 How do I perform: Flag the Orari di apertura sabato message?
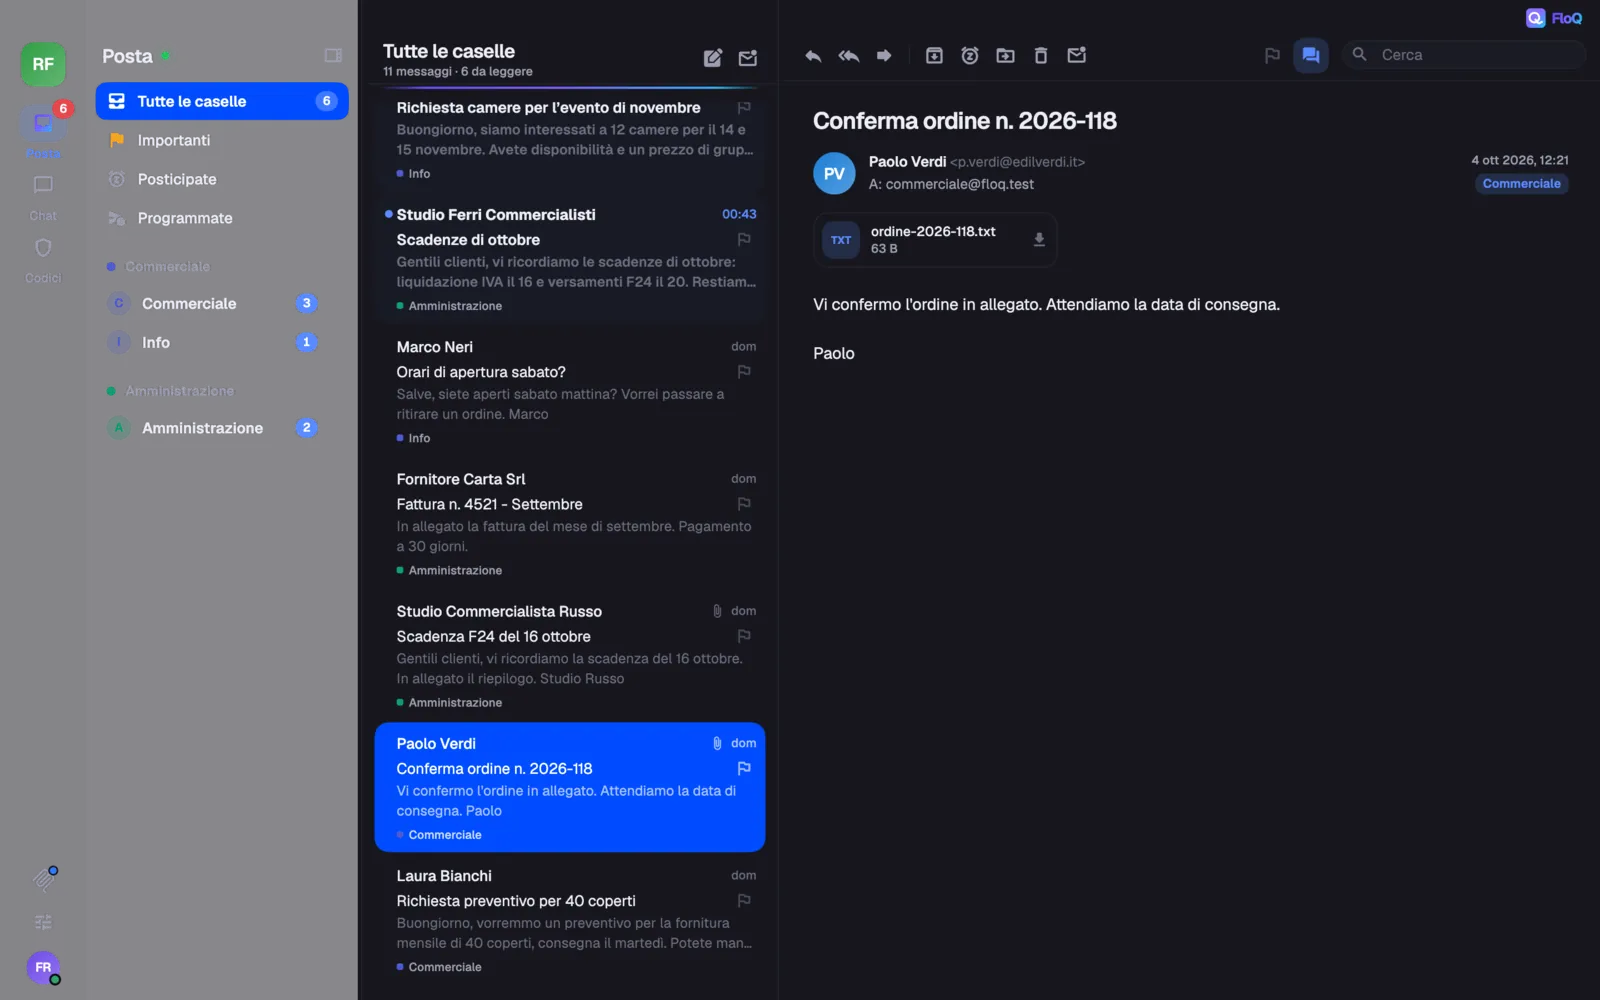pos(744,371)
